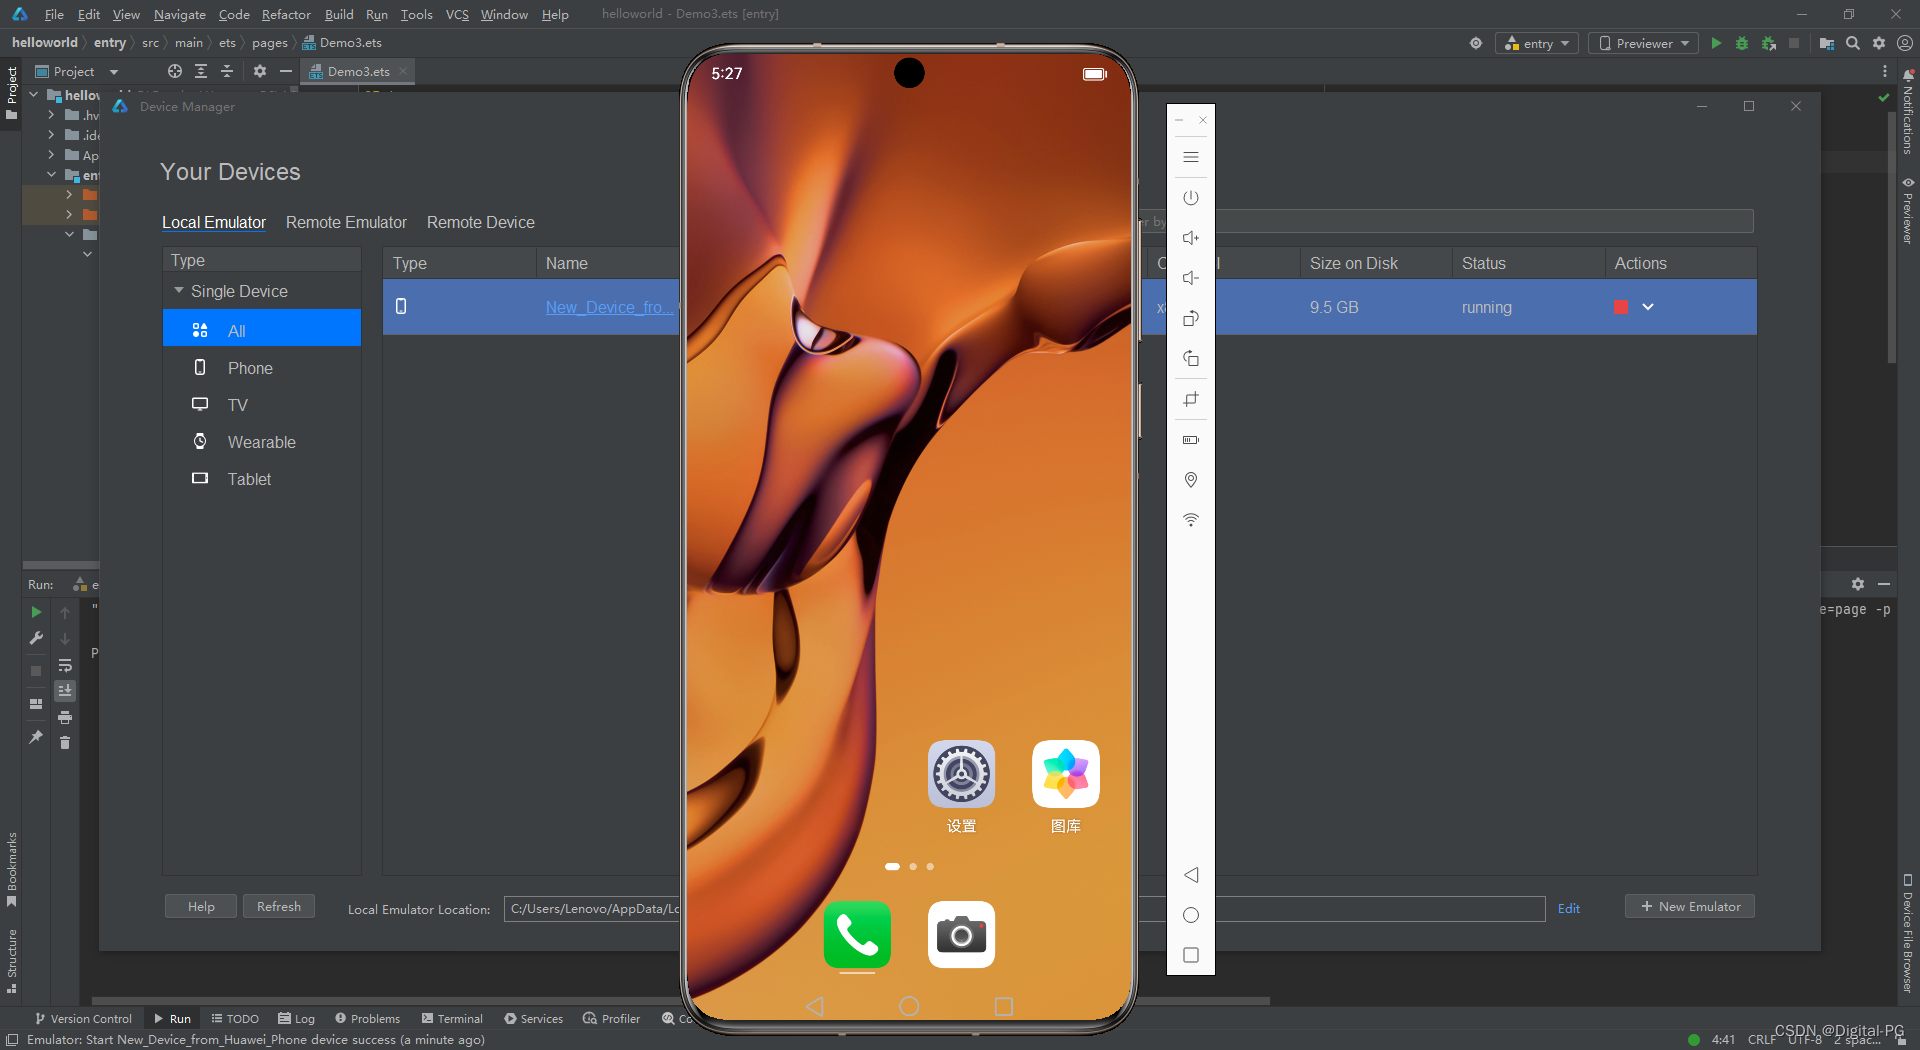
Task: Take a screenshot from the emulator toolbar
Action: [x=1190, y=400]
